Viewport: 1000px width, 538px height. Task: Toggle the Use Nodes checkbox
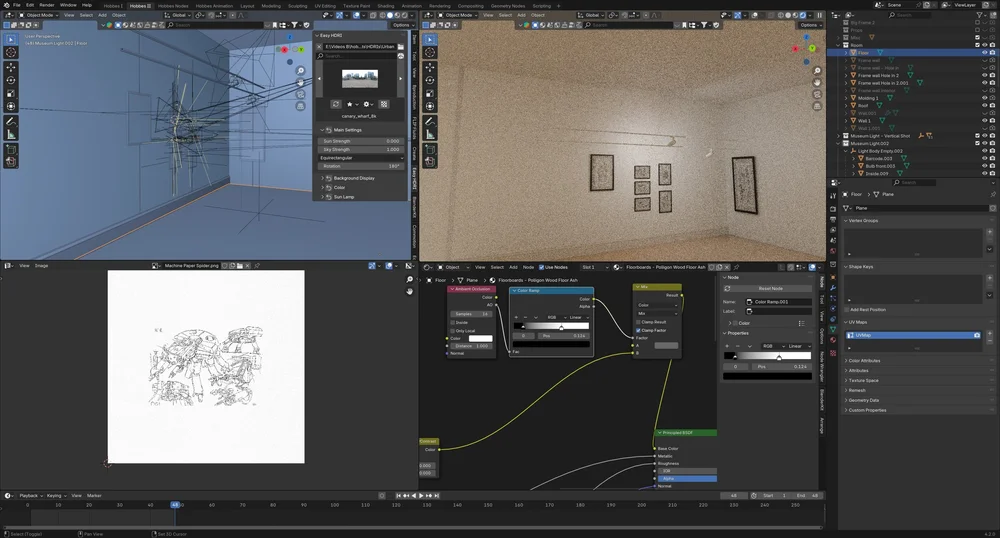click(x=541, y=267)
